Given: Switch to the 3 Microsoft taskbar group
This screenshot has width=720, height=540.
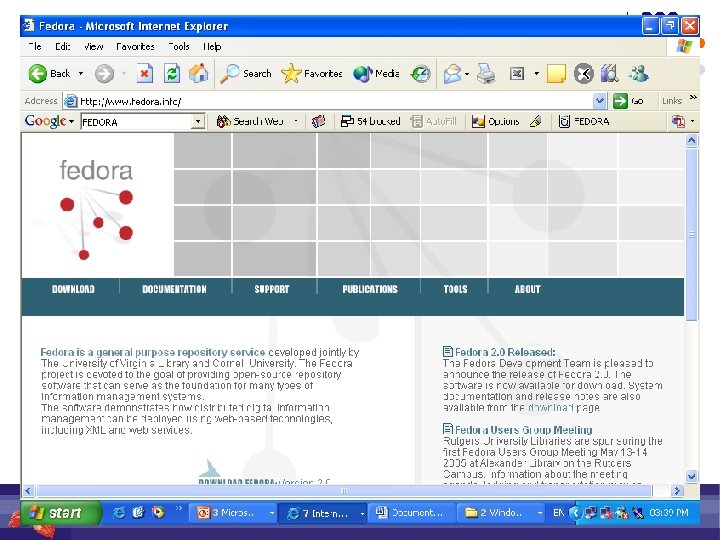Looking at the screenshot, I should [232, 512].
